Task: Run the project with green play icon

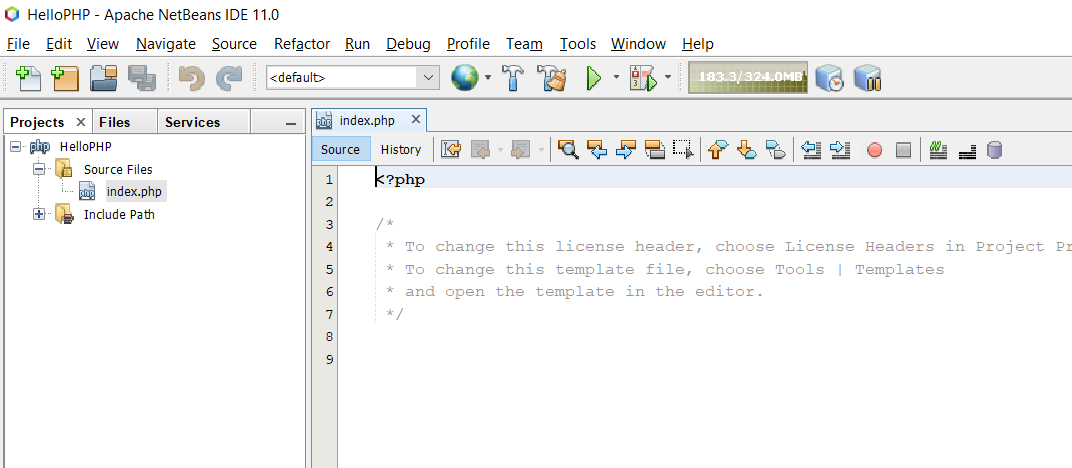Action: point(593,78)
